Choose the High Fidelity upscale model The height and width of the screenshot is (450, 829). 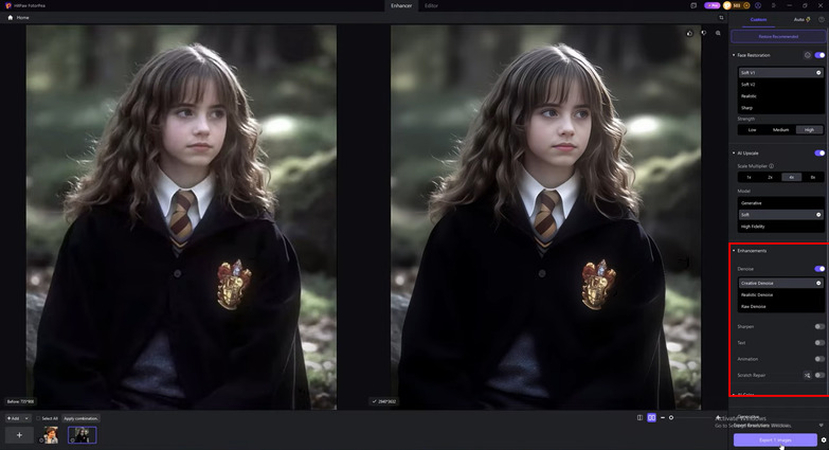coord(781,226)
